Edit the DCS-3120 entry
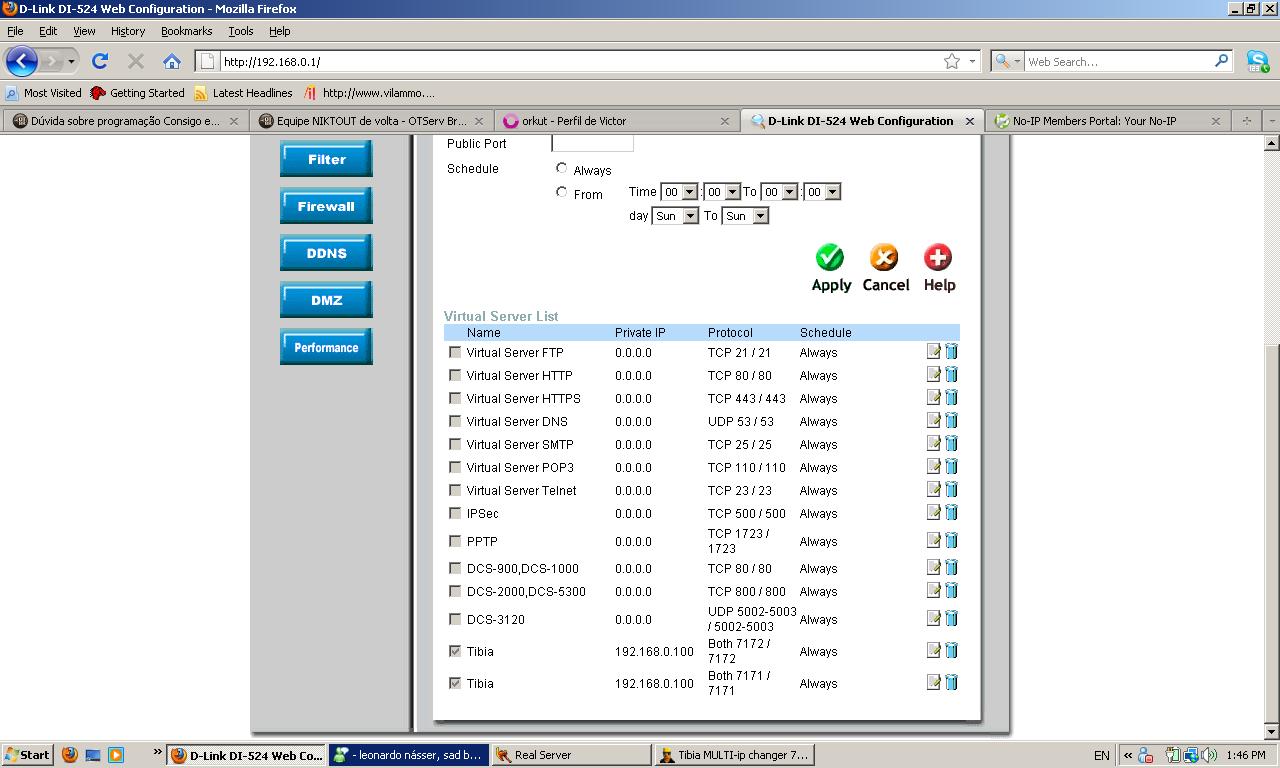 pyautogui.click(x=933, y=618)
